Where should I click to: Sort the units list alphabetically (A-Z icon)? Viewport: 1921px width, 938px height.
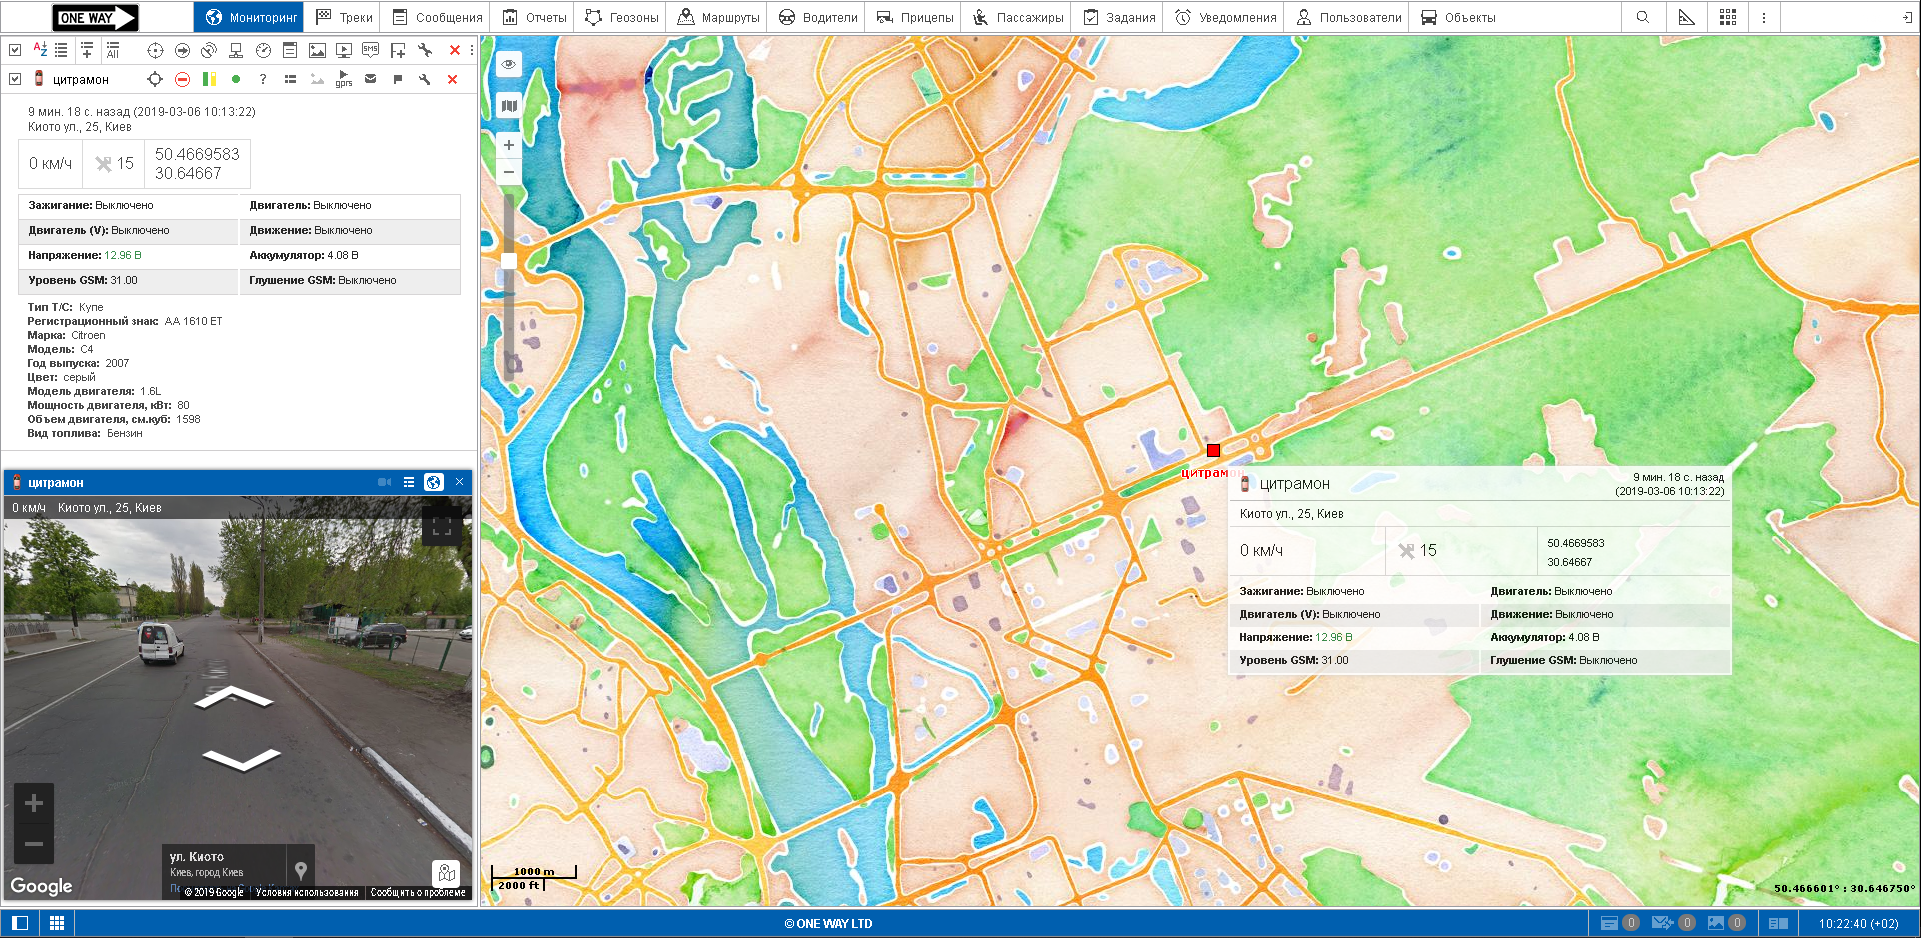point(40,50)
